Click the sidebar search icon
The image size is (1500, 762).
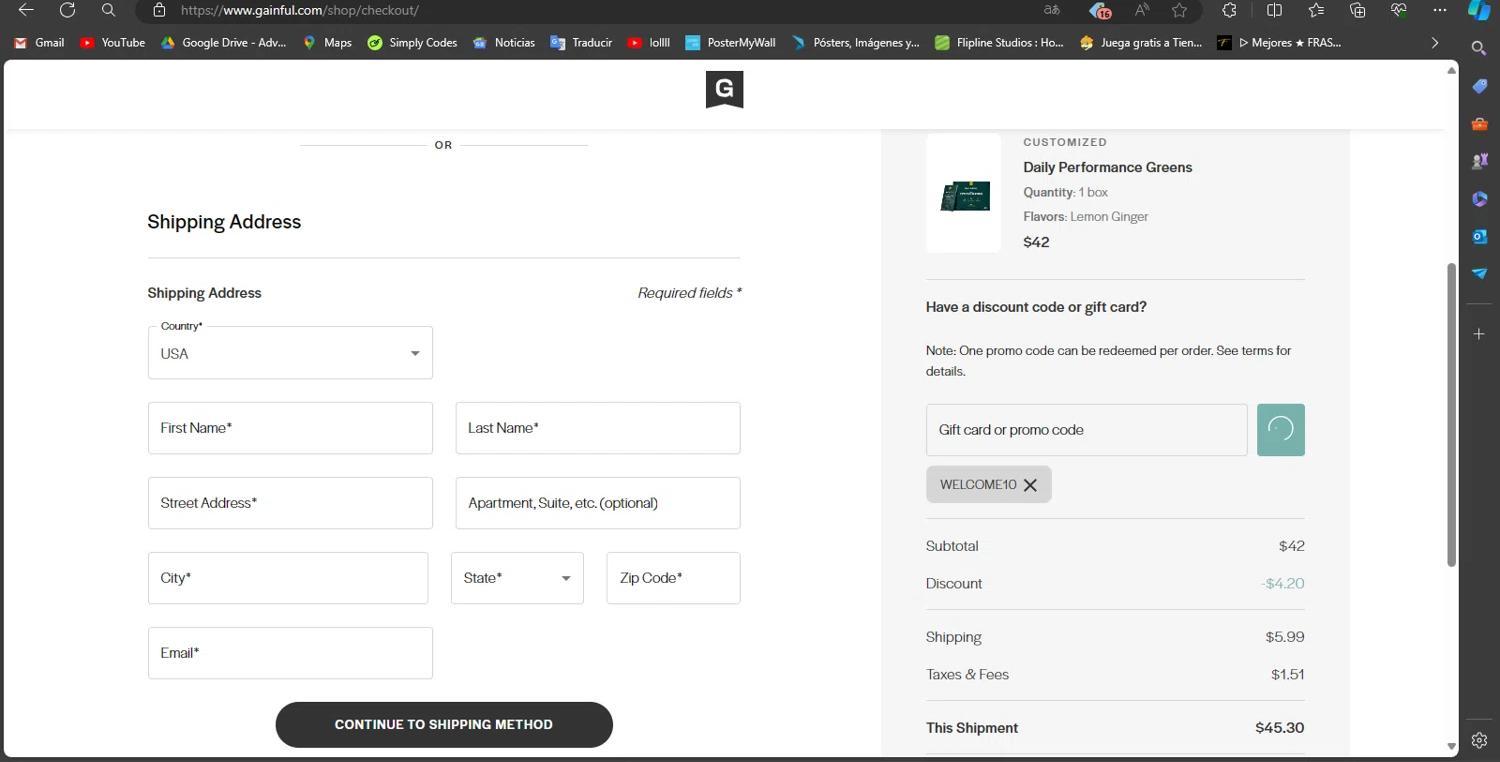1479,47
